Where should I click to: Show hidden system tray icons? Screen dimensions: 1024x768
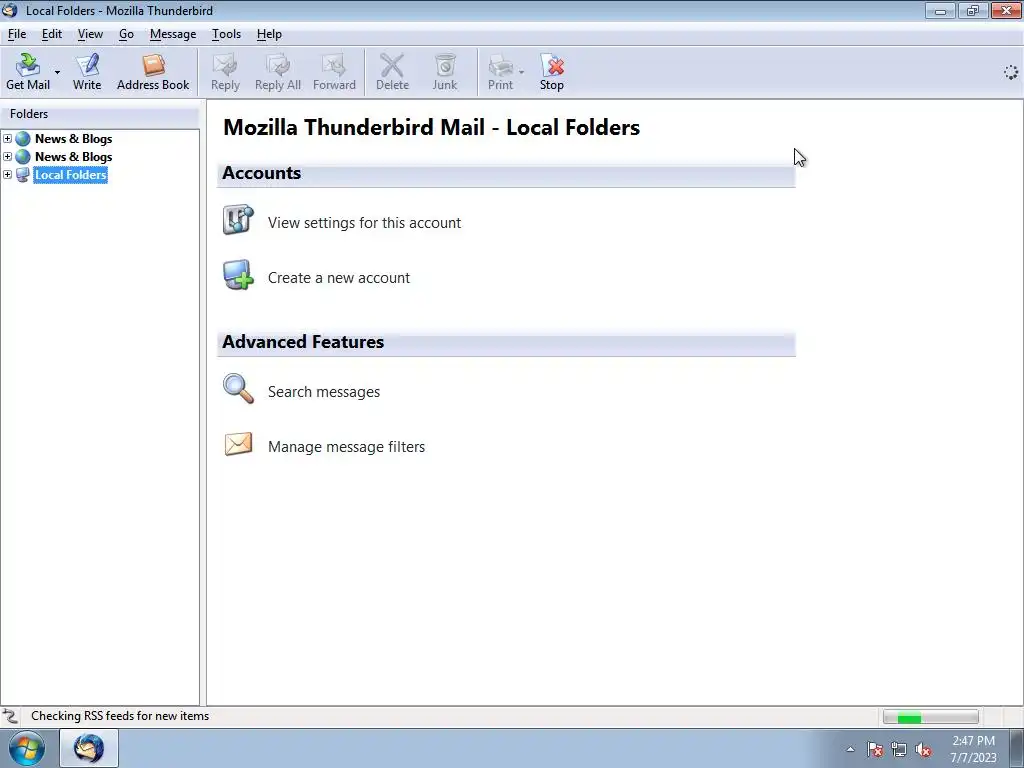(x=850, y=749)
